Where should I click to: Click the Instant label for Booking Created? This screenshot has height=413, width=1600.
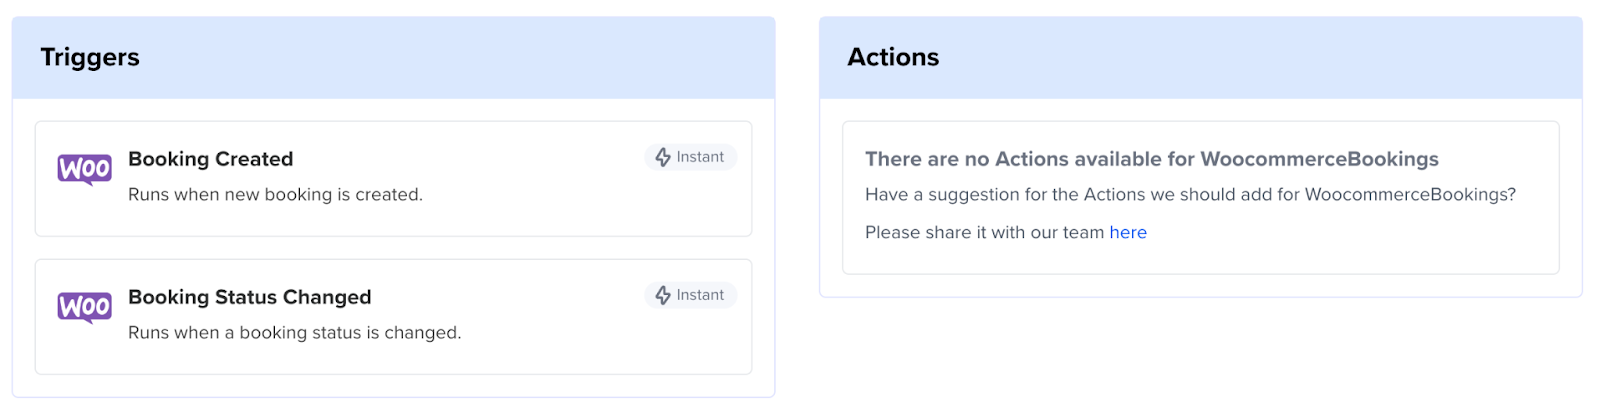pos(700,157)
